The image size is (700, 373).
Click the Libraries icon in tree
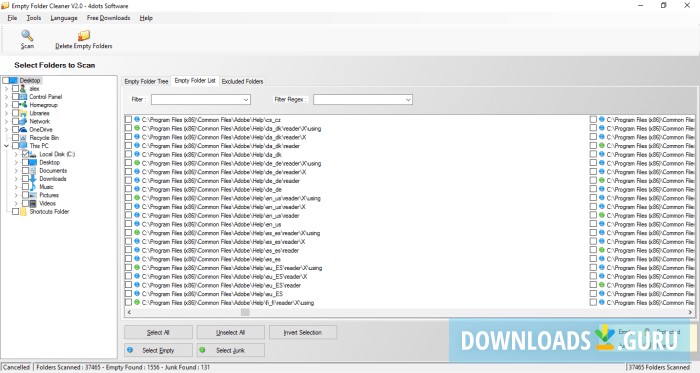[x=23, y=113]
